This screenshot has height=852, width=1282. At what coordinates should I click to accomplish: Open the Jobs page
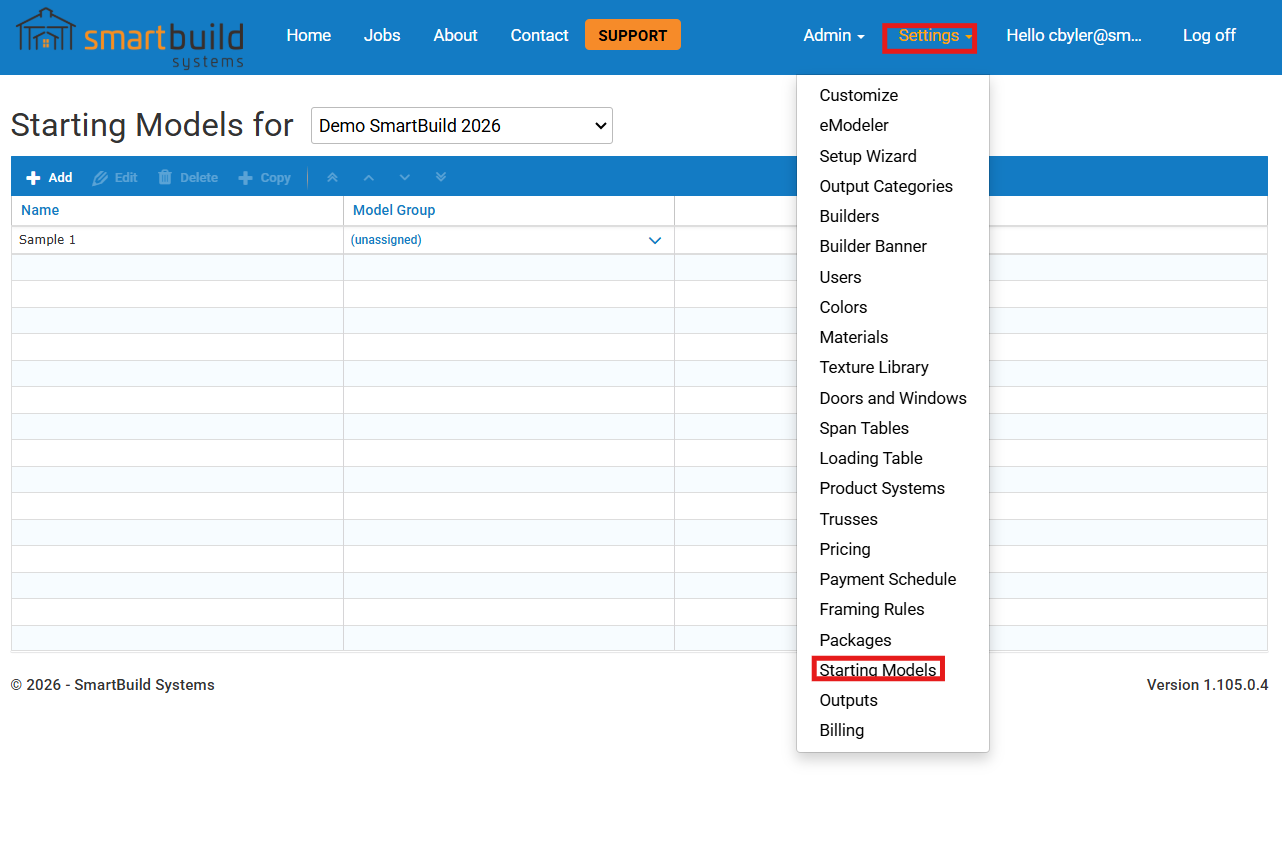coord(382,35)
